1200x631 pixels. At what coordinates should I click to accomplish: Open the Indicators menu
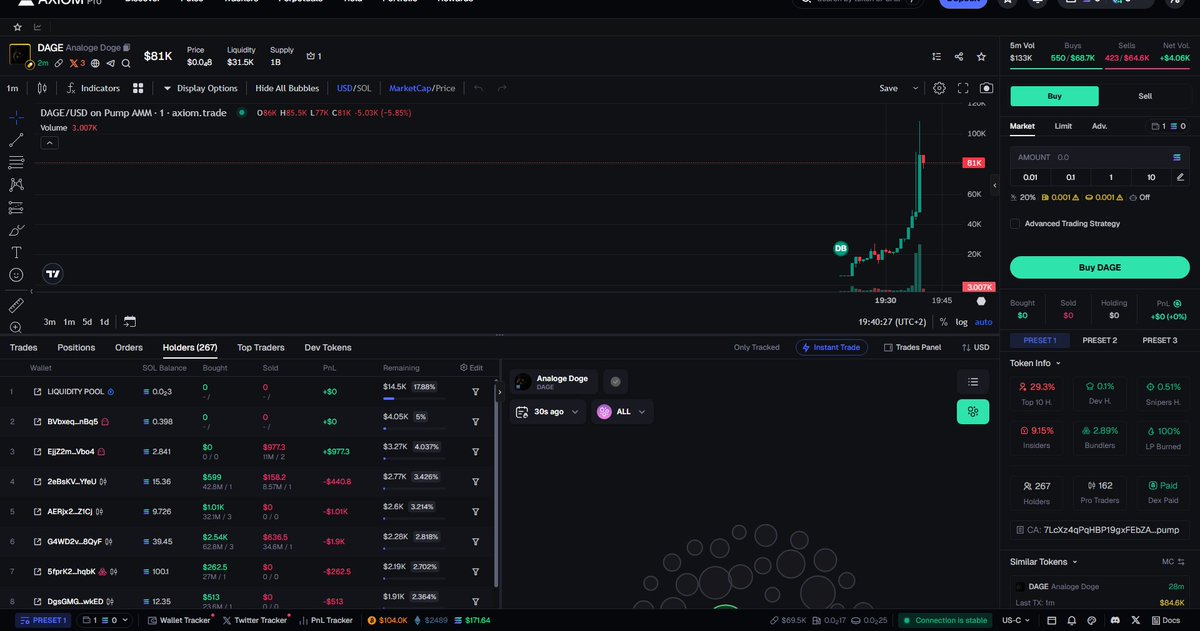[93, 88]
